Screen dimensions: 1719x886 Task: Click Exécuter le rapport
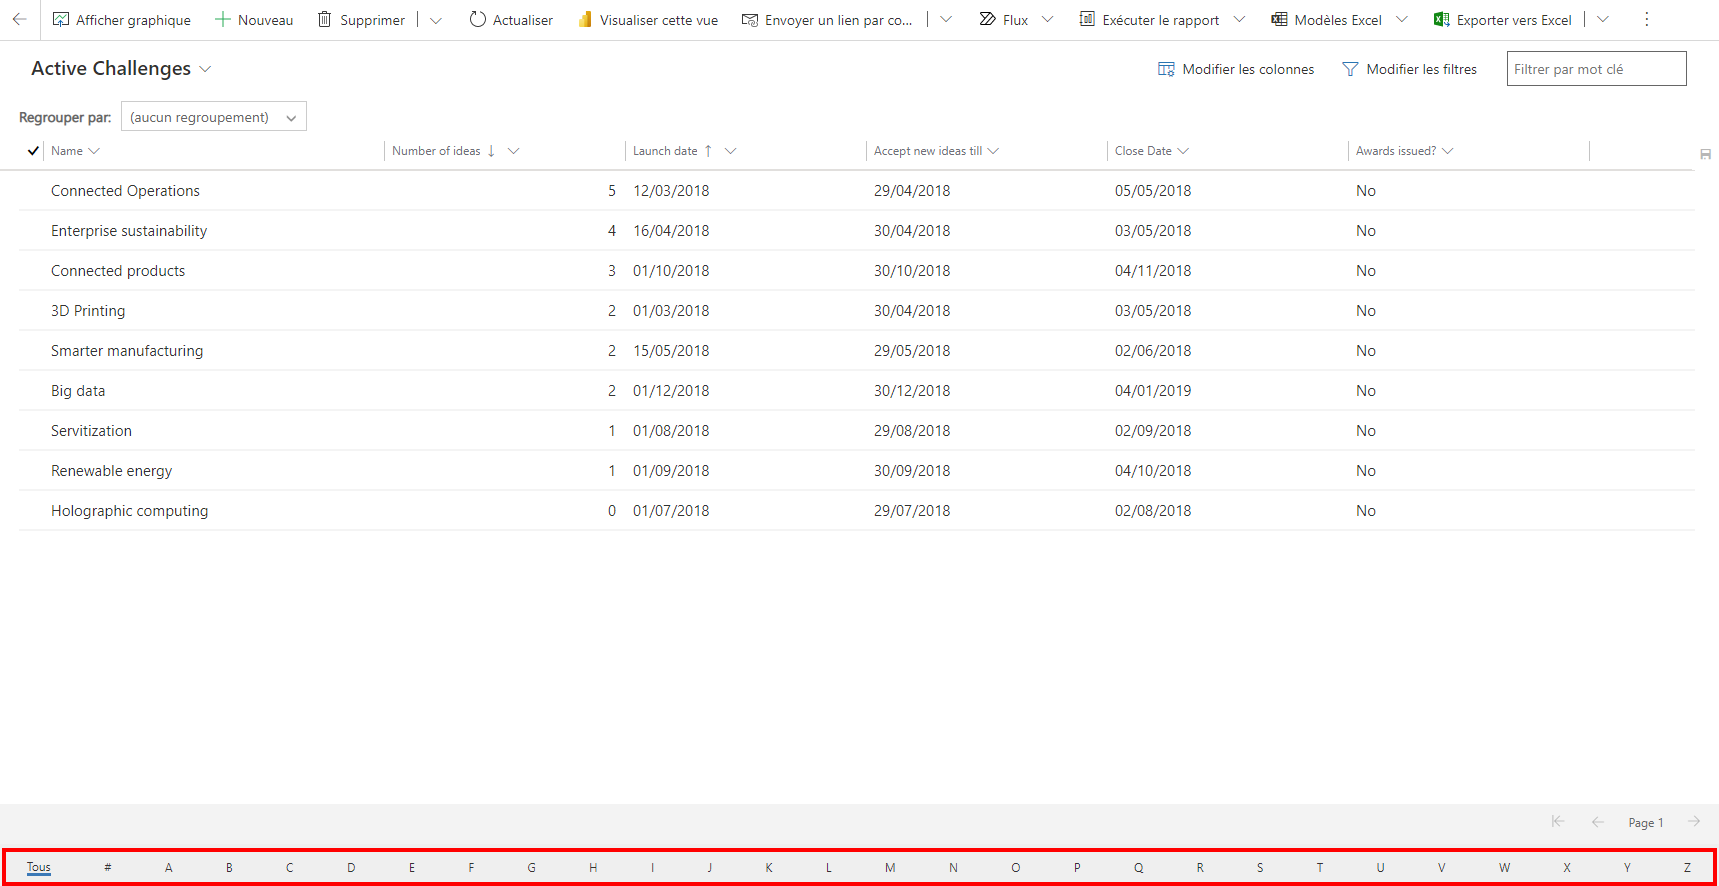[1149, 20]
